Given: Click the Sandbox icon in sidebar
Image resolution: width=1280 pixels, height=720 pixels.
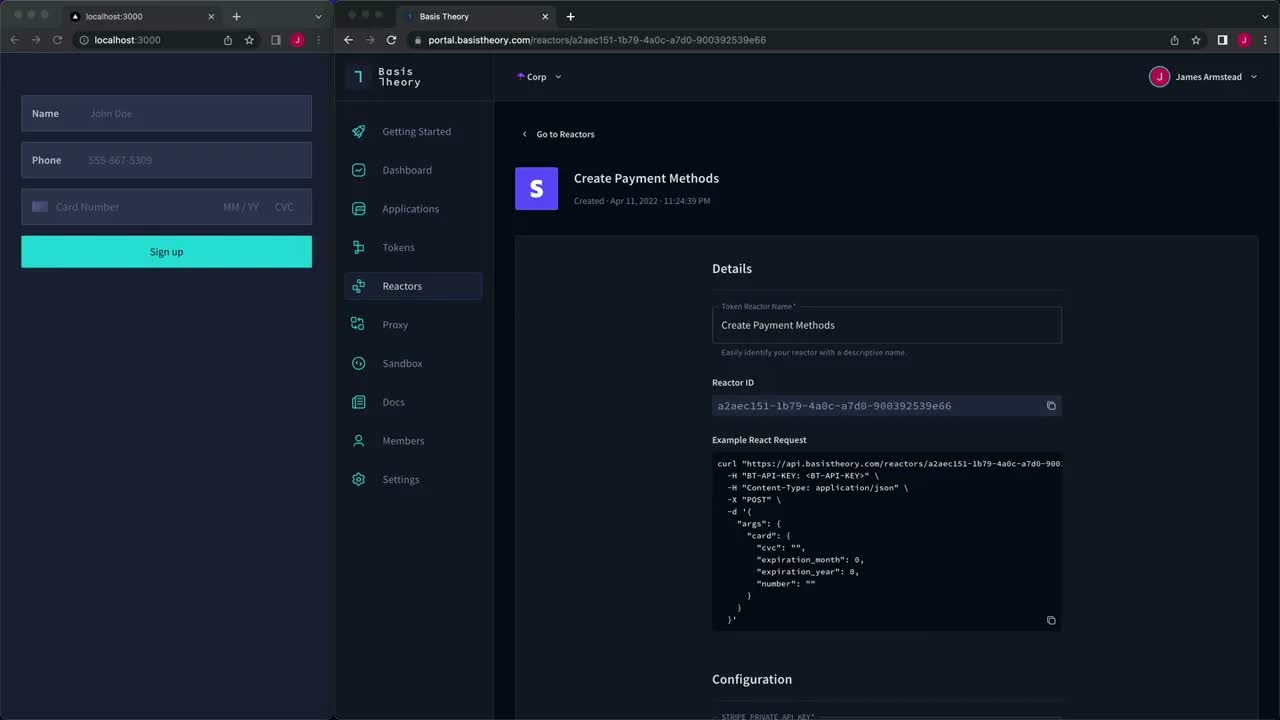Looking at the screenshot, I should click(x=359, y=363).
